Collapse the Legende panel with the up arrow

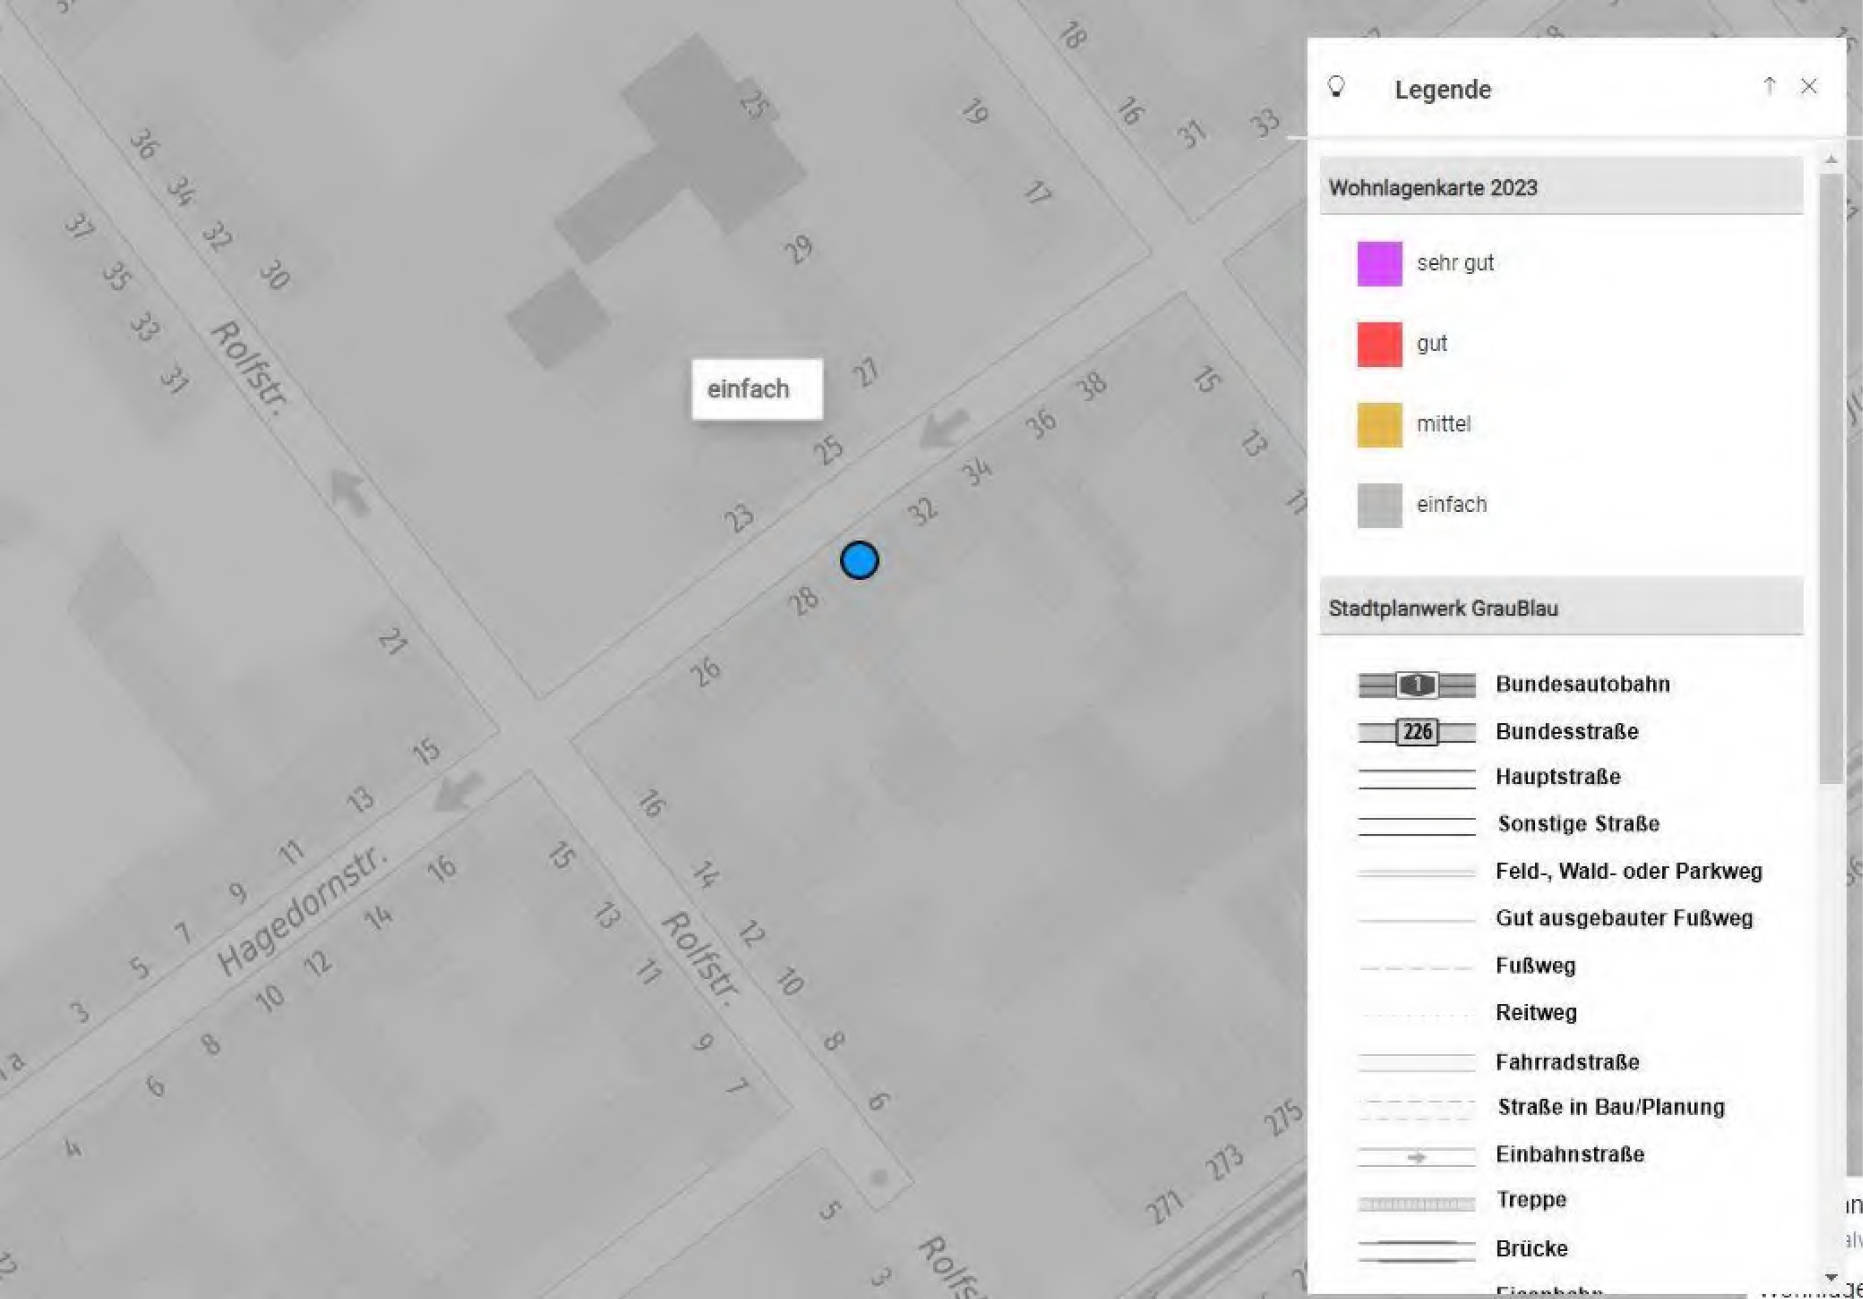pyautogui.click(x=1769, y=86)
